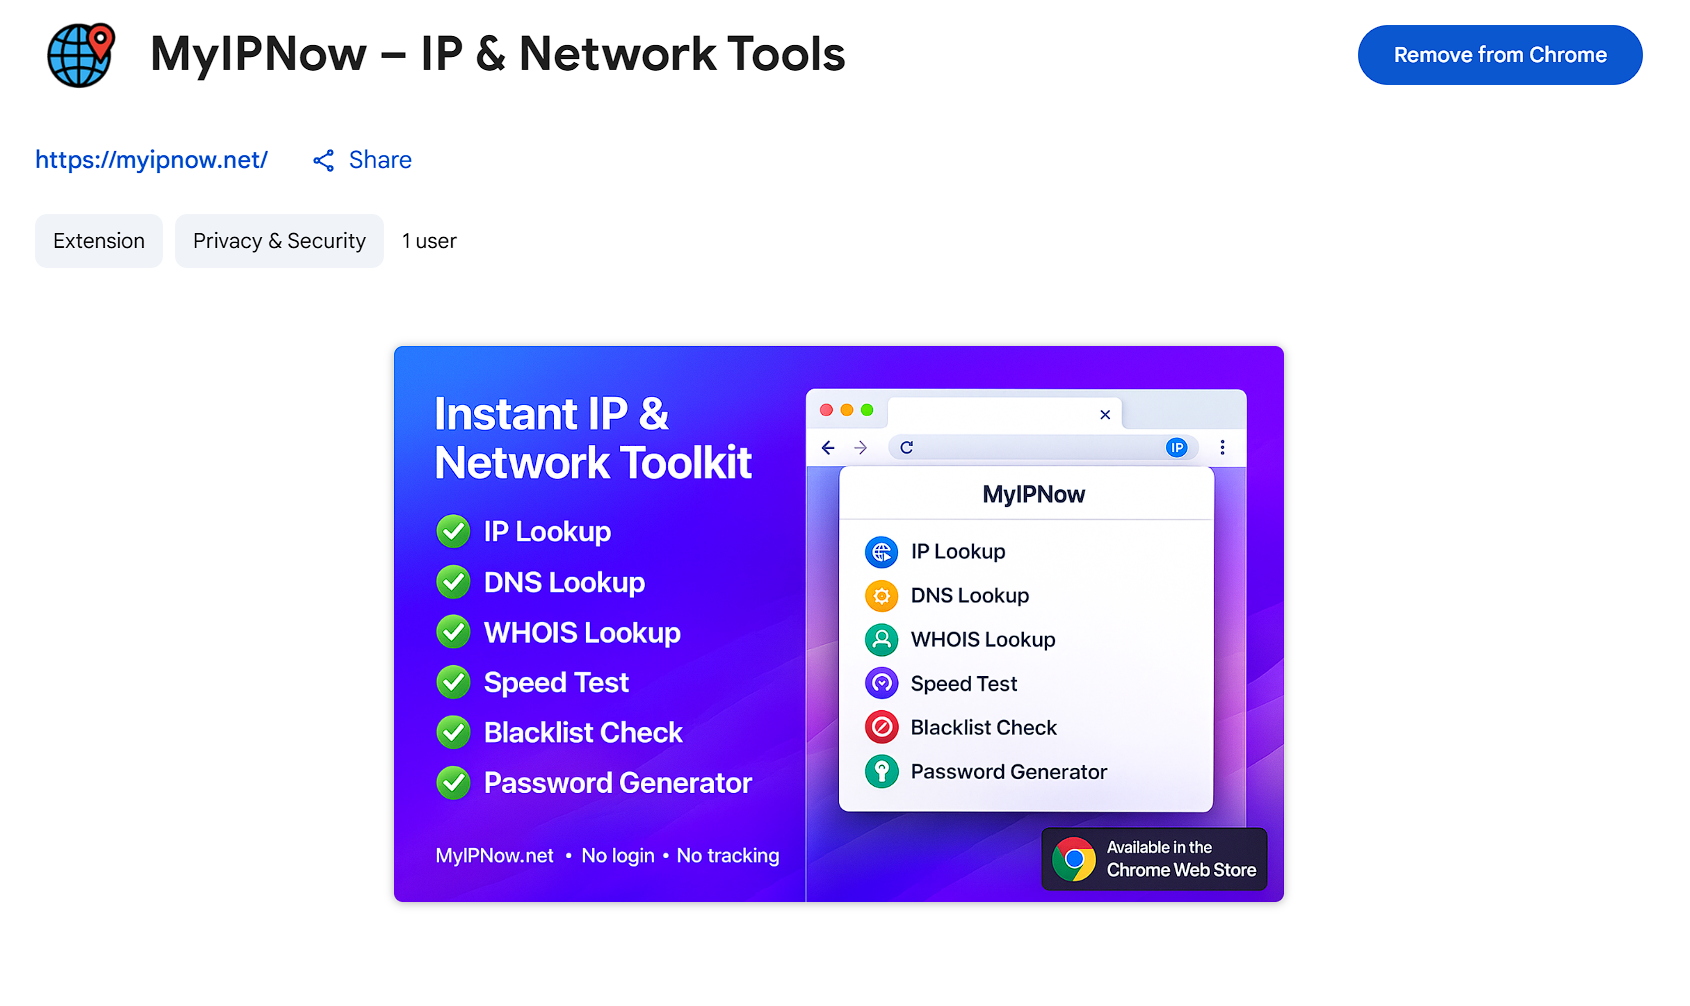Click the back arrow in the browser mockup
Viewport: 1690px width, 1006px height.
coord(827,448)
